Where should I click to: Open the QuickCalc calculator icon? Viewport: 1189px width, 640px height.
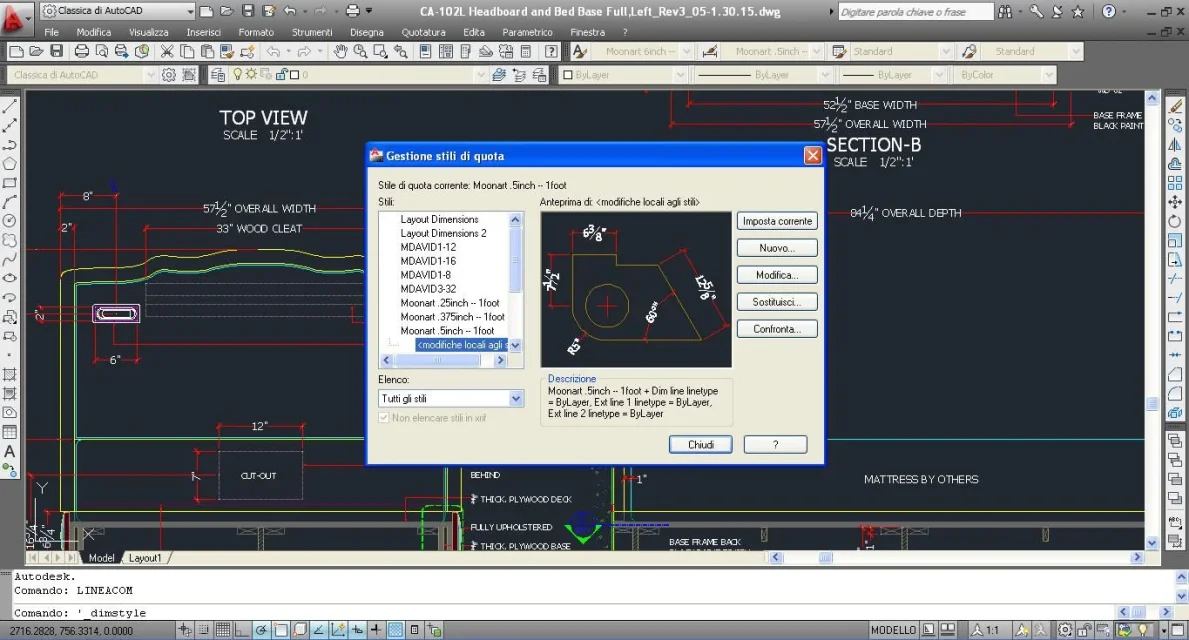click(525, 51)
